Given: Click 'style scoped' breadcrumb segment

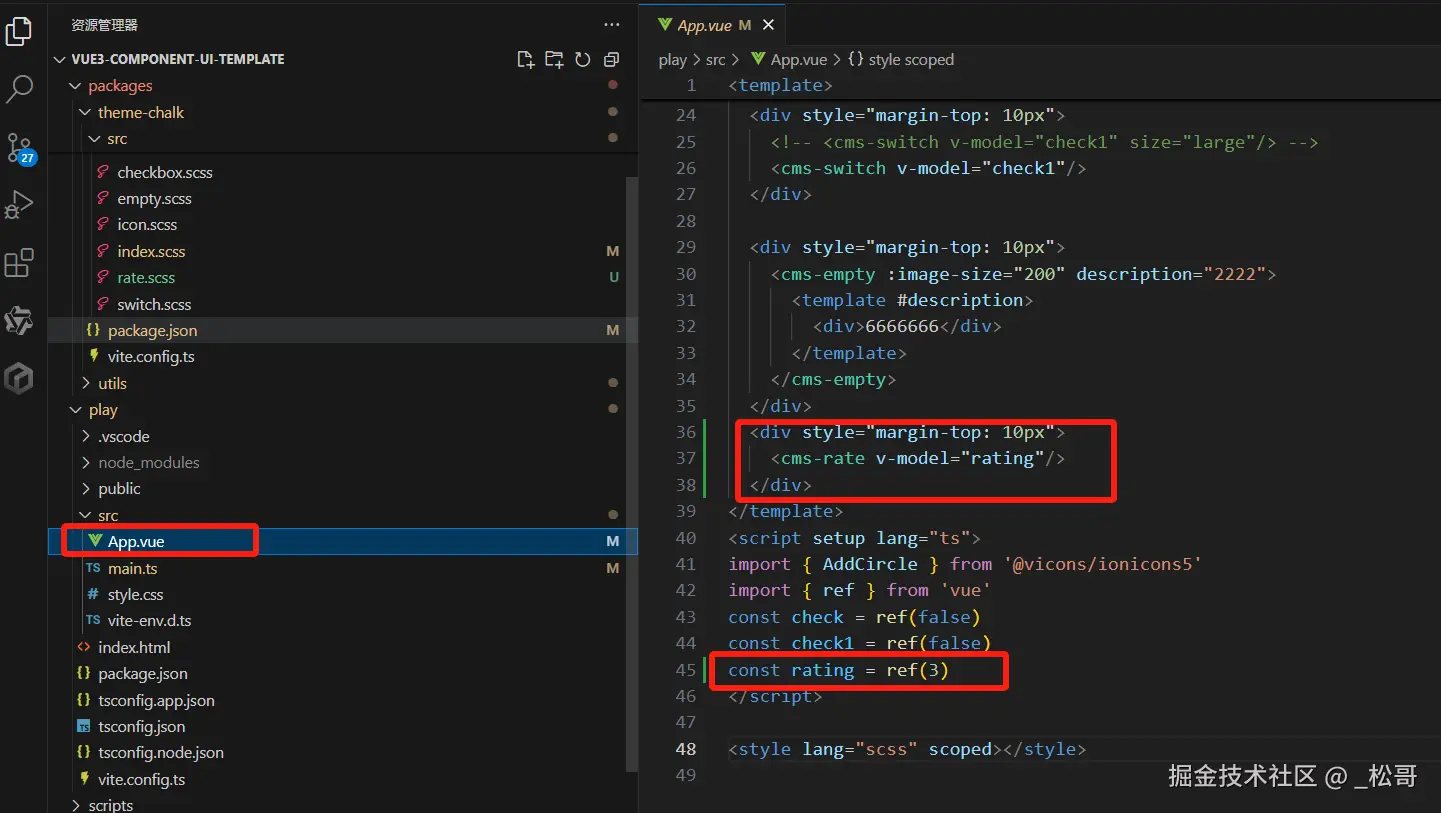Looking at the screenshot, I should pyautogui.click(x=911, y=60).
